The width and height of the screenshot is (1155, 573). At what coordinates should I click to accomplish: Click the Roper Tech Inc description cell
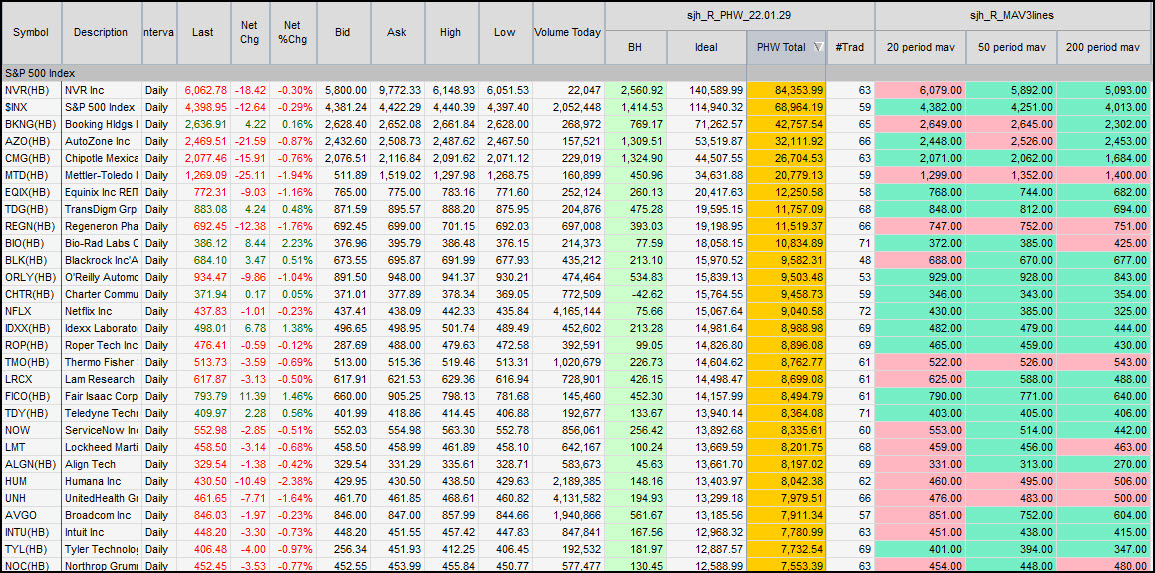[102, 345]
